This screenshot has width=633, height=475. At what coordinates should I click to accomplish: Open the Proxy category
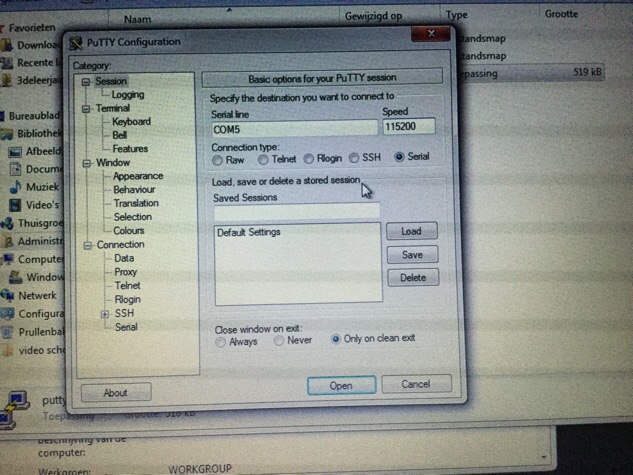126,272
